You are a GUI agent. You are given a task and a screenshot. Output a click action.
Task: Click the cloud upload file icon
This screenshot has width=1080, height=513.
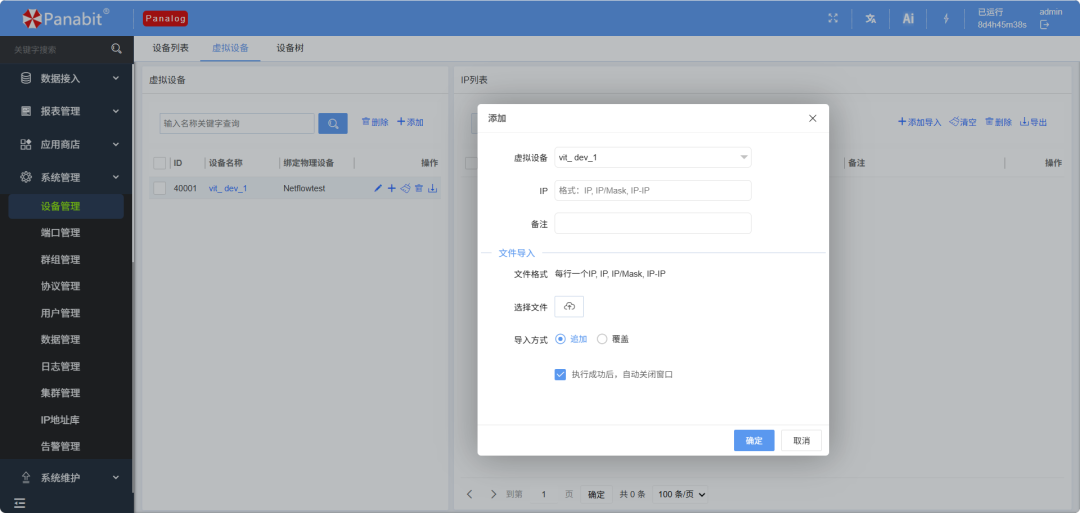(569, 306)
